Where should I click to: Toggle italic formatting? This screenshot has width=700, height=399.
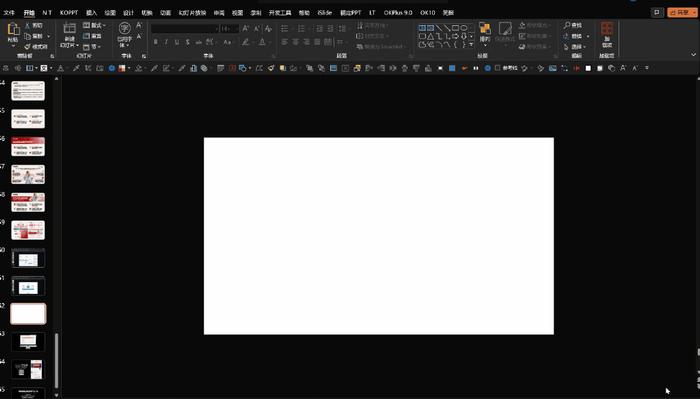click(166, 42)
